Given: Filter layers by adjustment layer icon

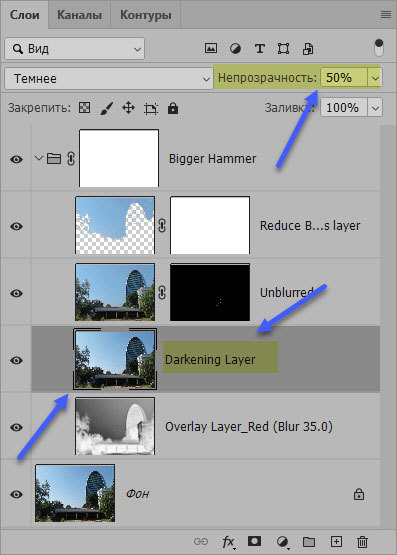Looking at the screenshot, I should (235, 48).
